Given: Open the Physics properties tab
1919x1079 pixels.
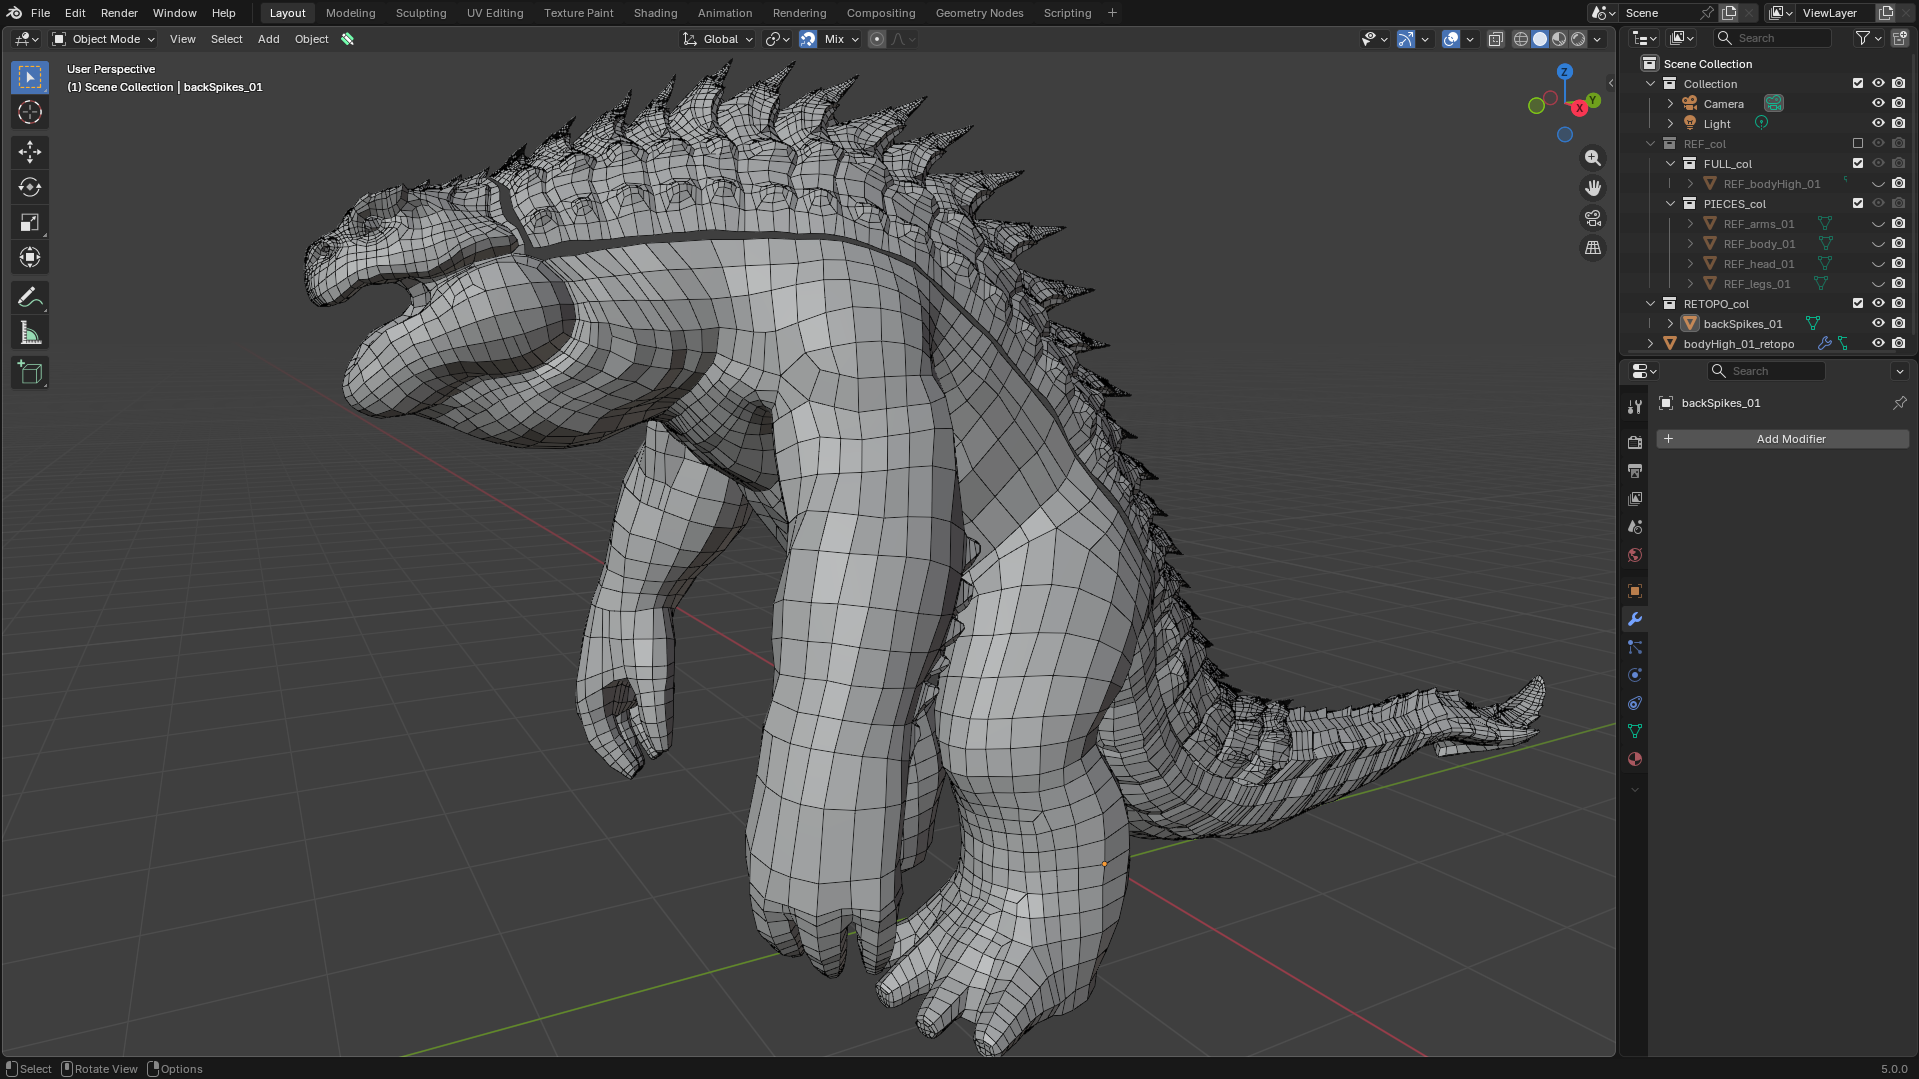Looking at the screenshot, I should pos(1635,675).
